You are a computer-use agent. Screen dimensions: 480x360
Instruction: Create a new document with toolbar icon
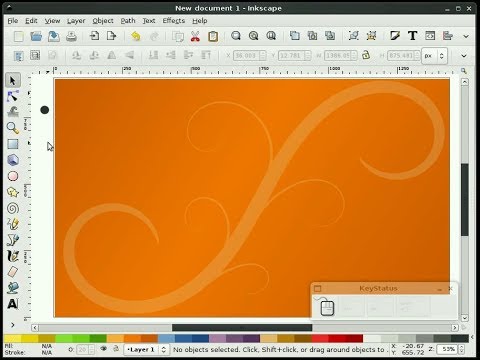pos(18,36)
